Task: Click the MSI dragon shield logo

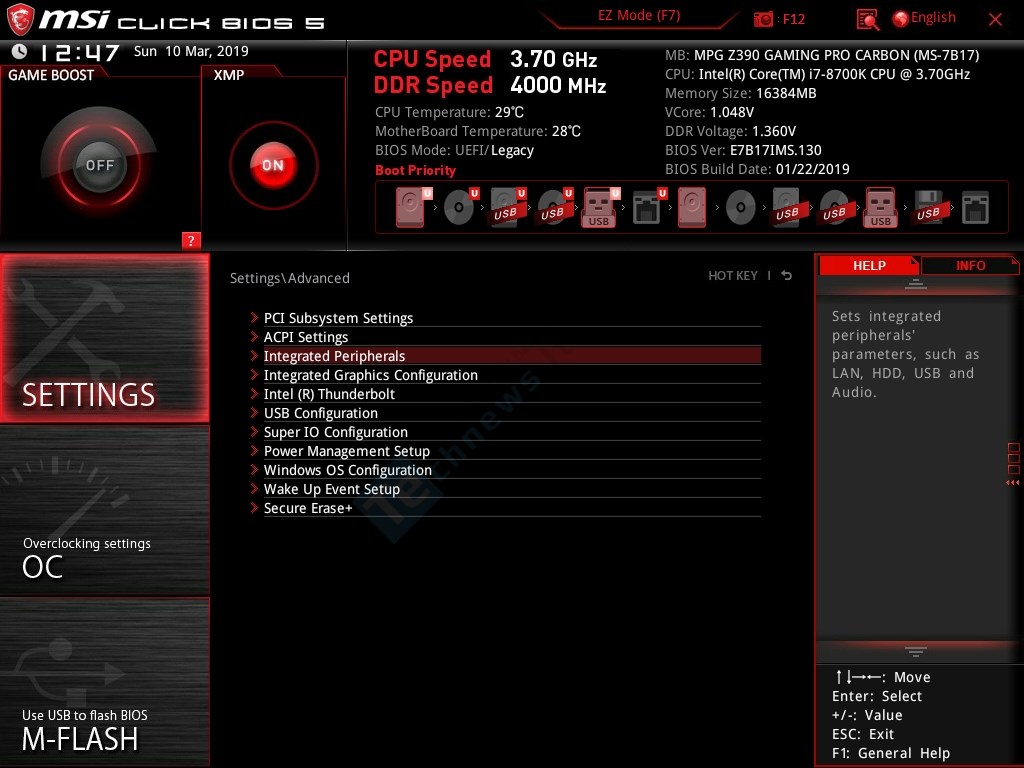Action: [22, 19]
